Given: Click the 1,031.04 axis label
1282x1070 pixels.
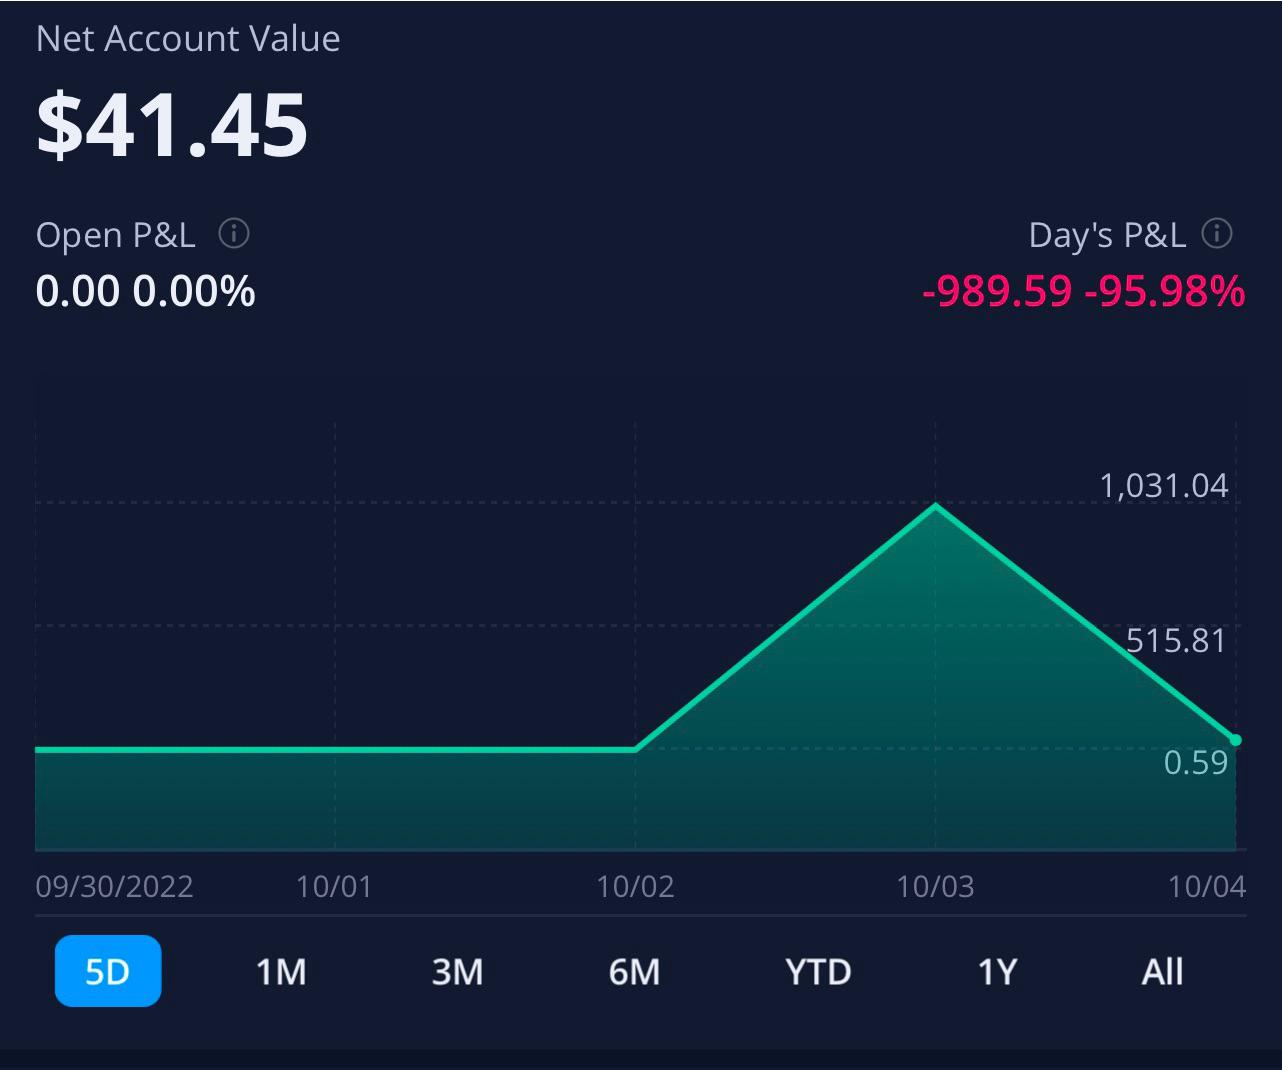Looking at the screenshot, I should point(1163,486).
